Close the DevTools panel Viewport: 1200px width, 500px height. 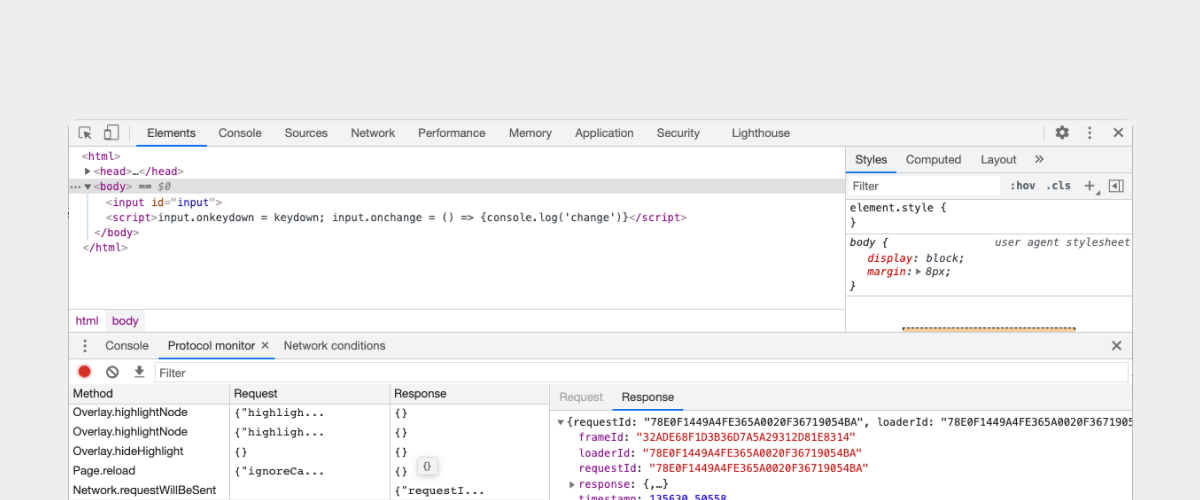1118,133
